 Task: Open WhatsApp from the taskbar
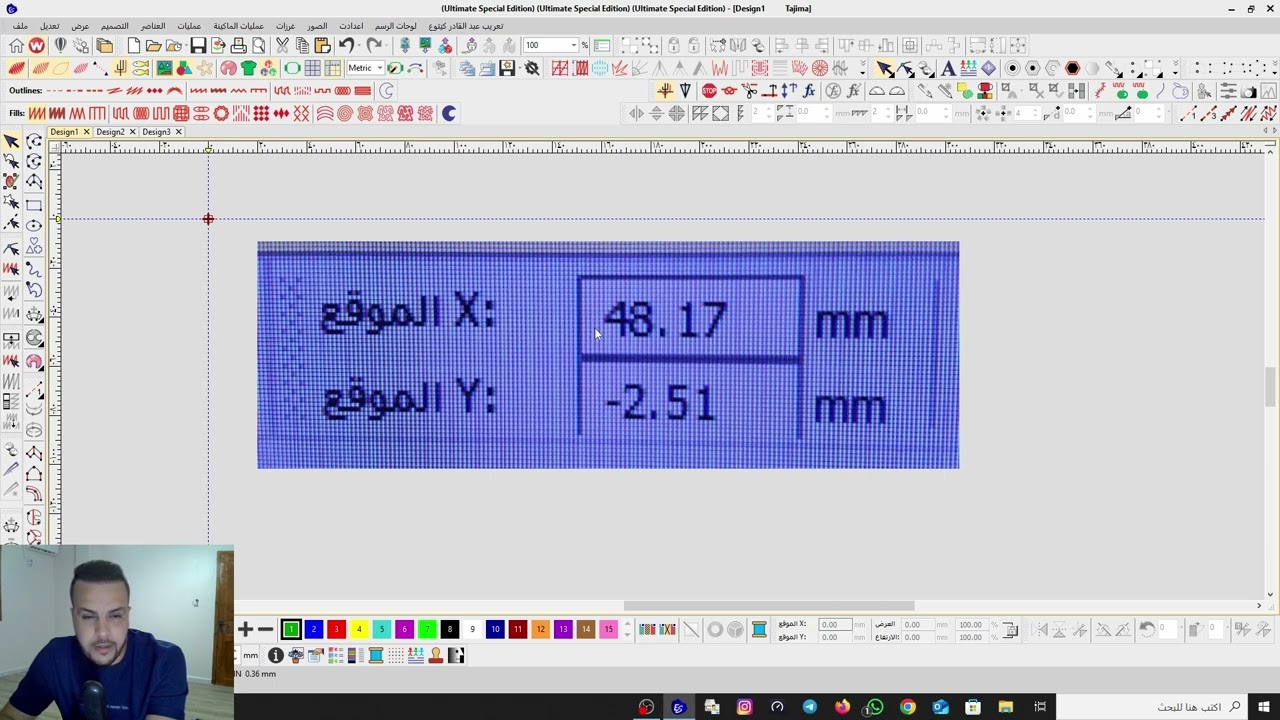coord(875,707)
